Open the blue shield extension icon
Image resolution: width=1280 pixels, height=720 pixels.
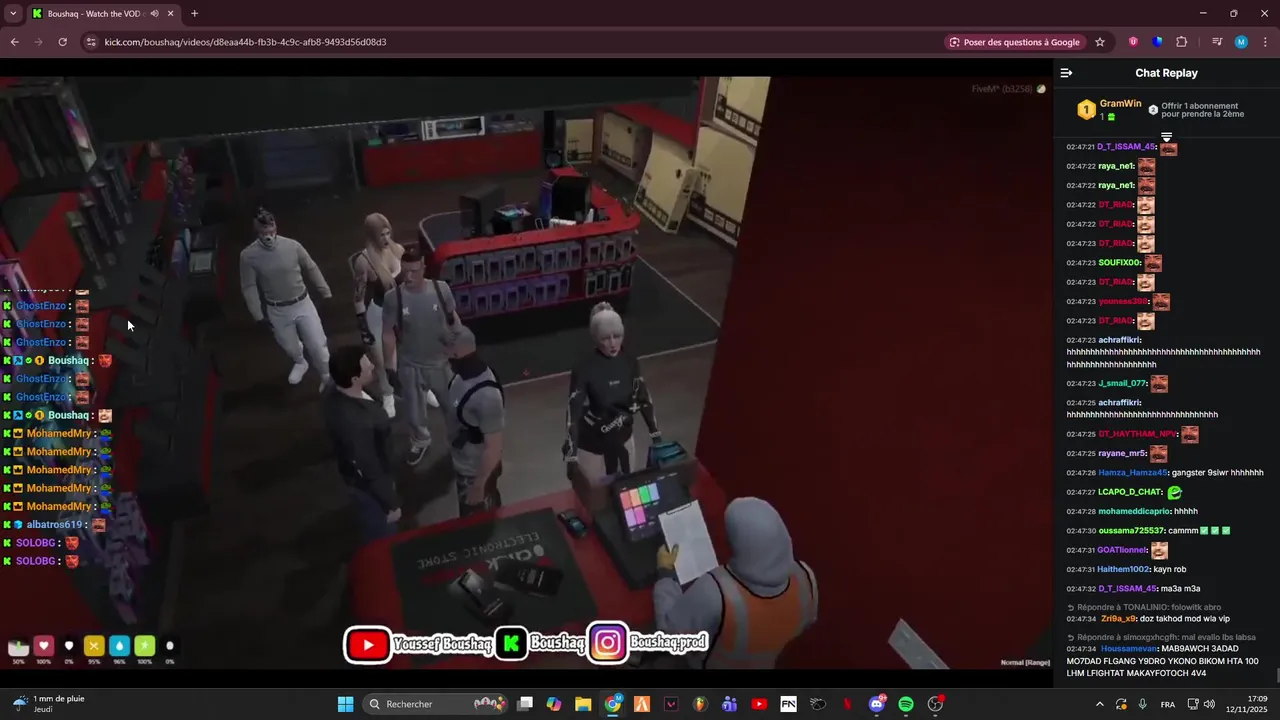tap(1157, 42)
